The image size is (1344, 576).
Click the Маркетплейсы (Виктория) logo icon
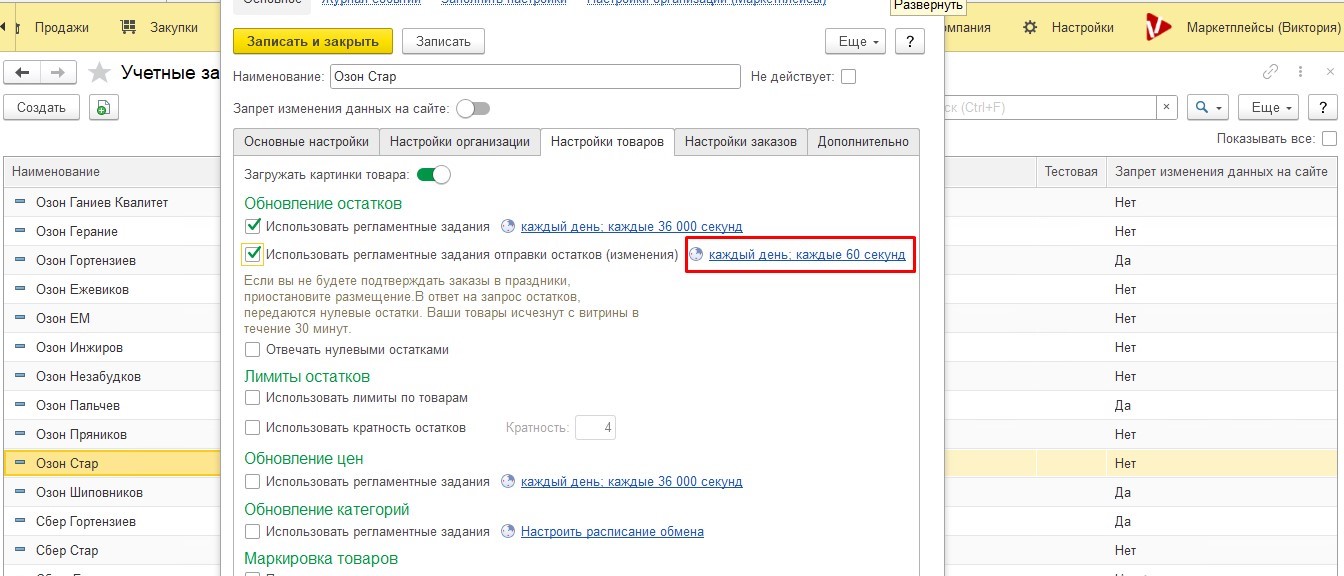(1159, 28)
